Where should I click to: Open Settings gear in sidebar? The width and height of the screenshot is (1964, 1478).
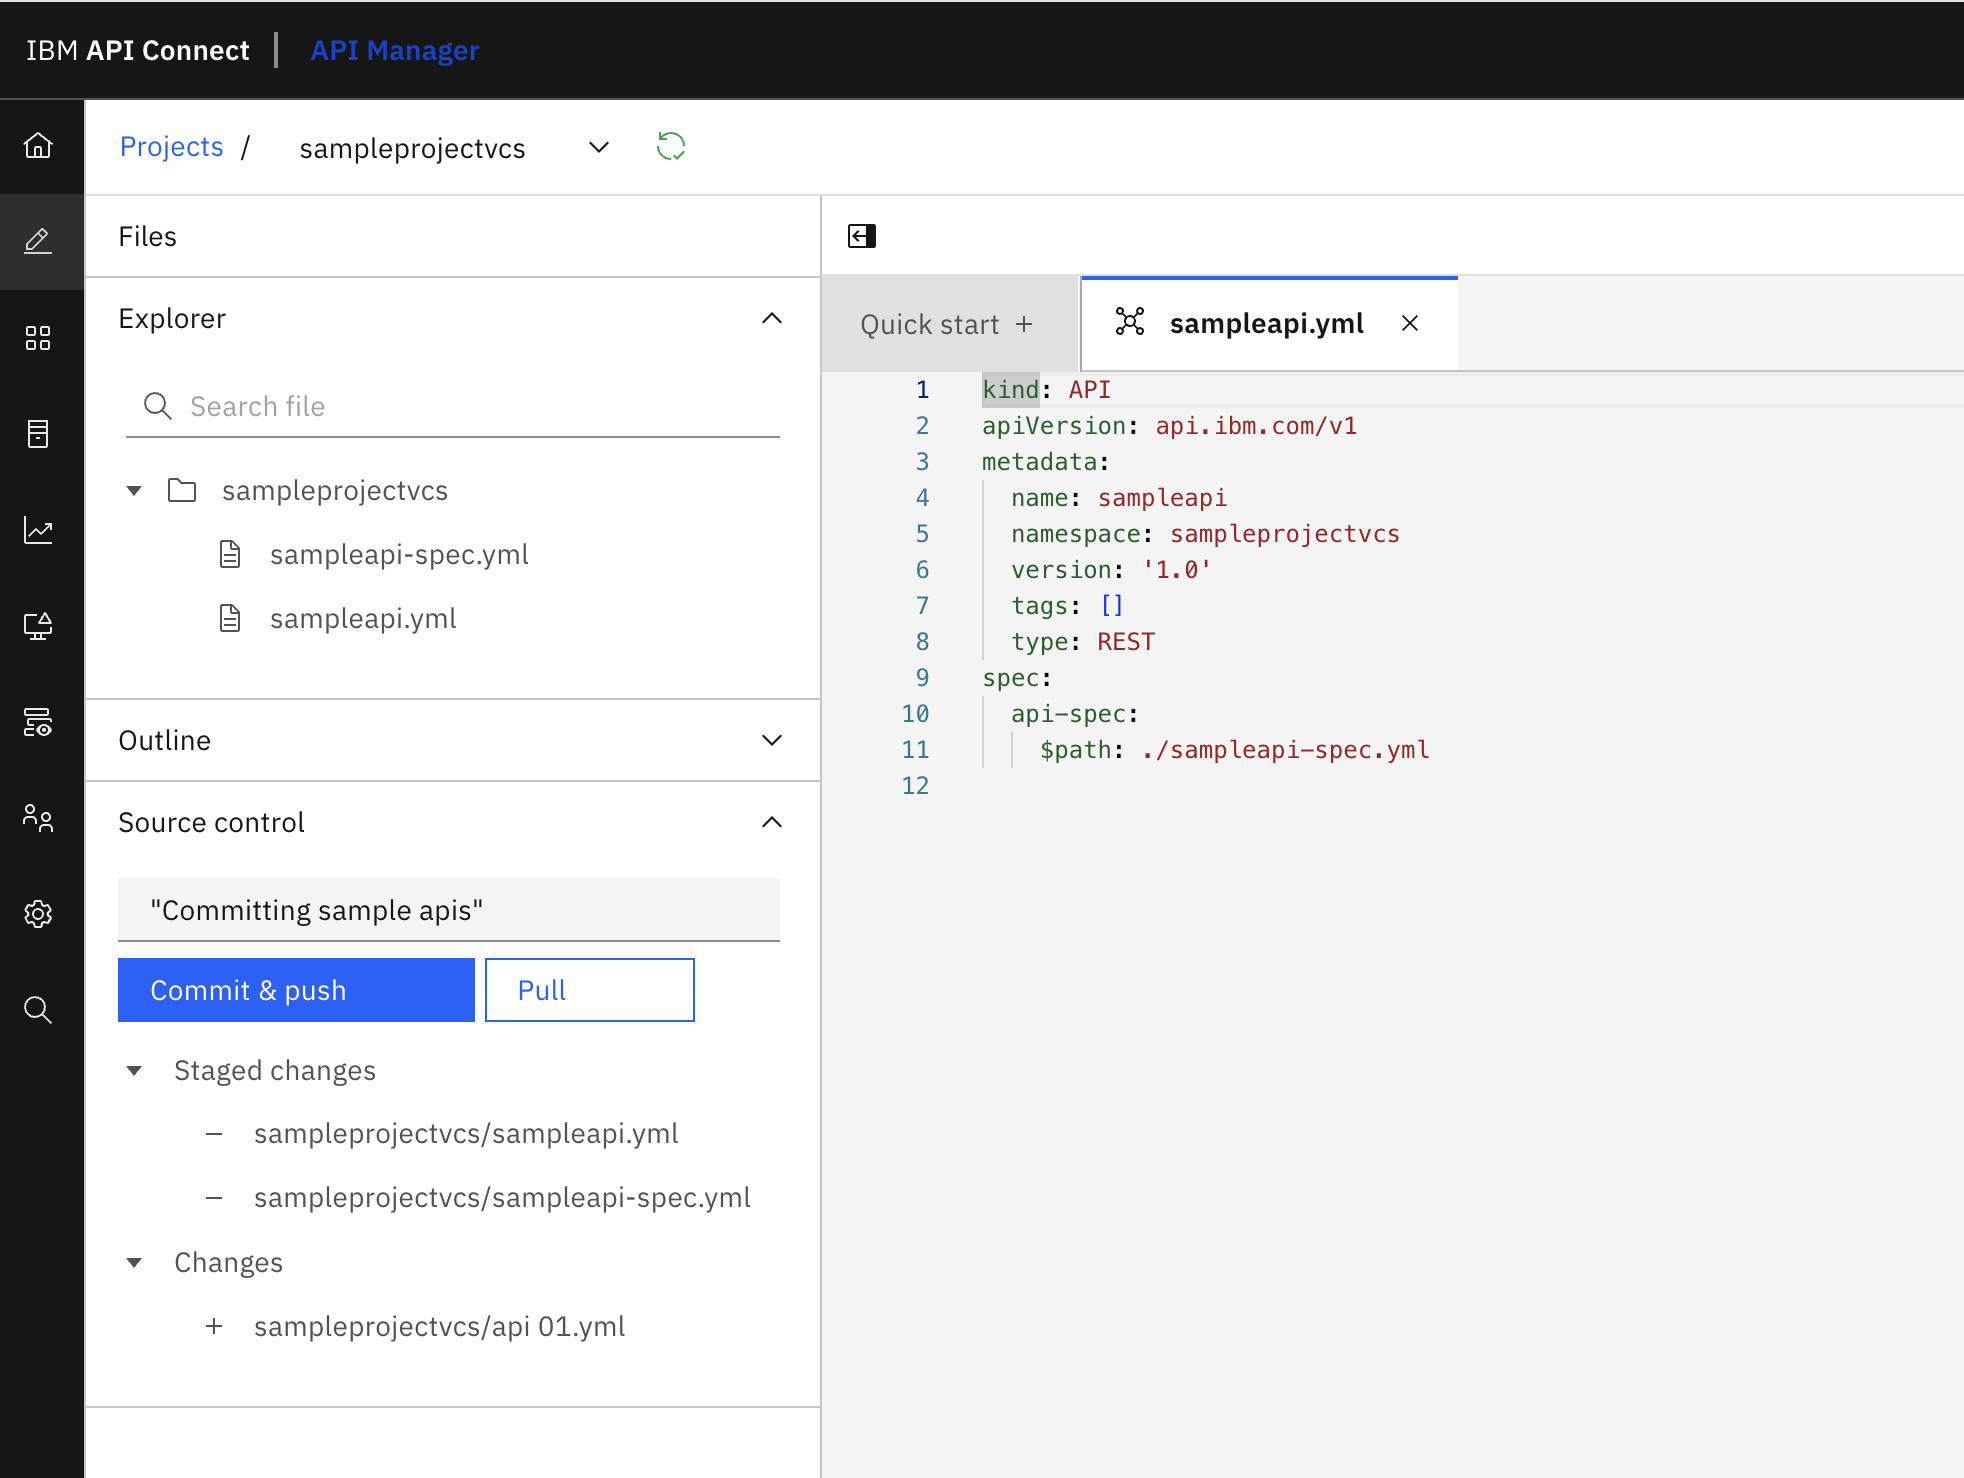[x=38, y=914]
